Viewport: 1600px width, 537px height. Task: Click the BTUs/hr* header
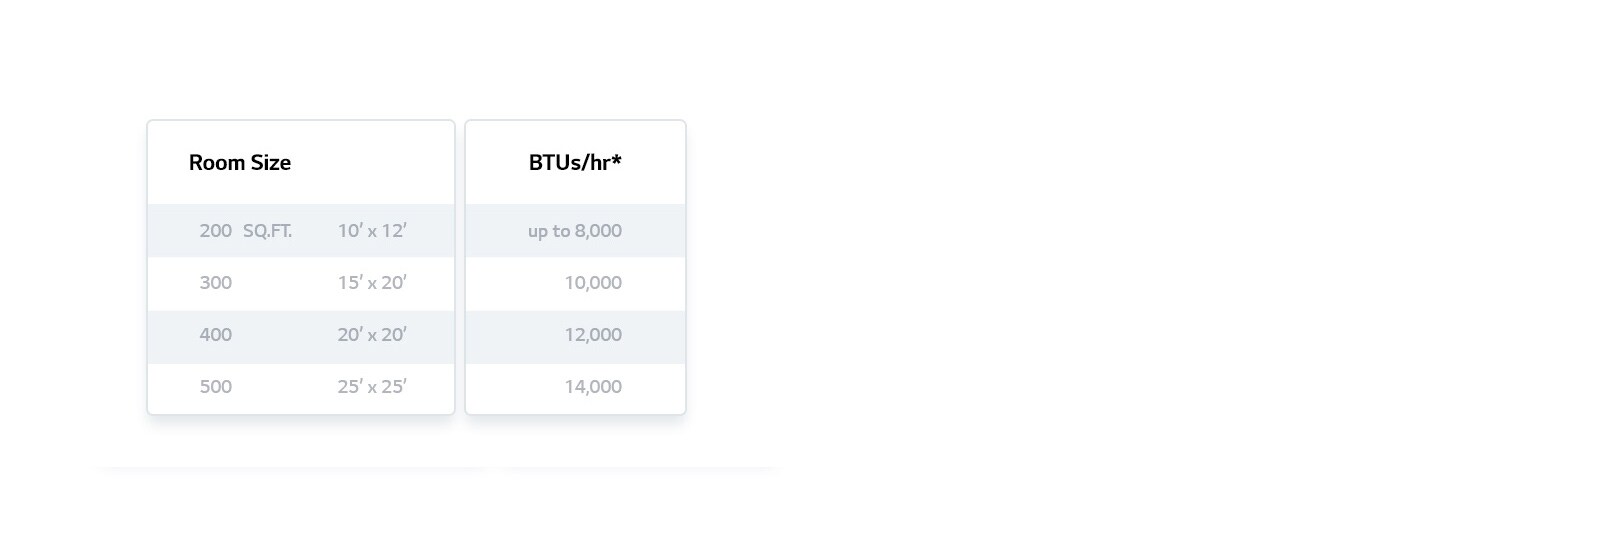tap(575, 163)
